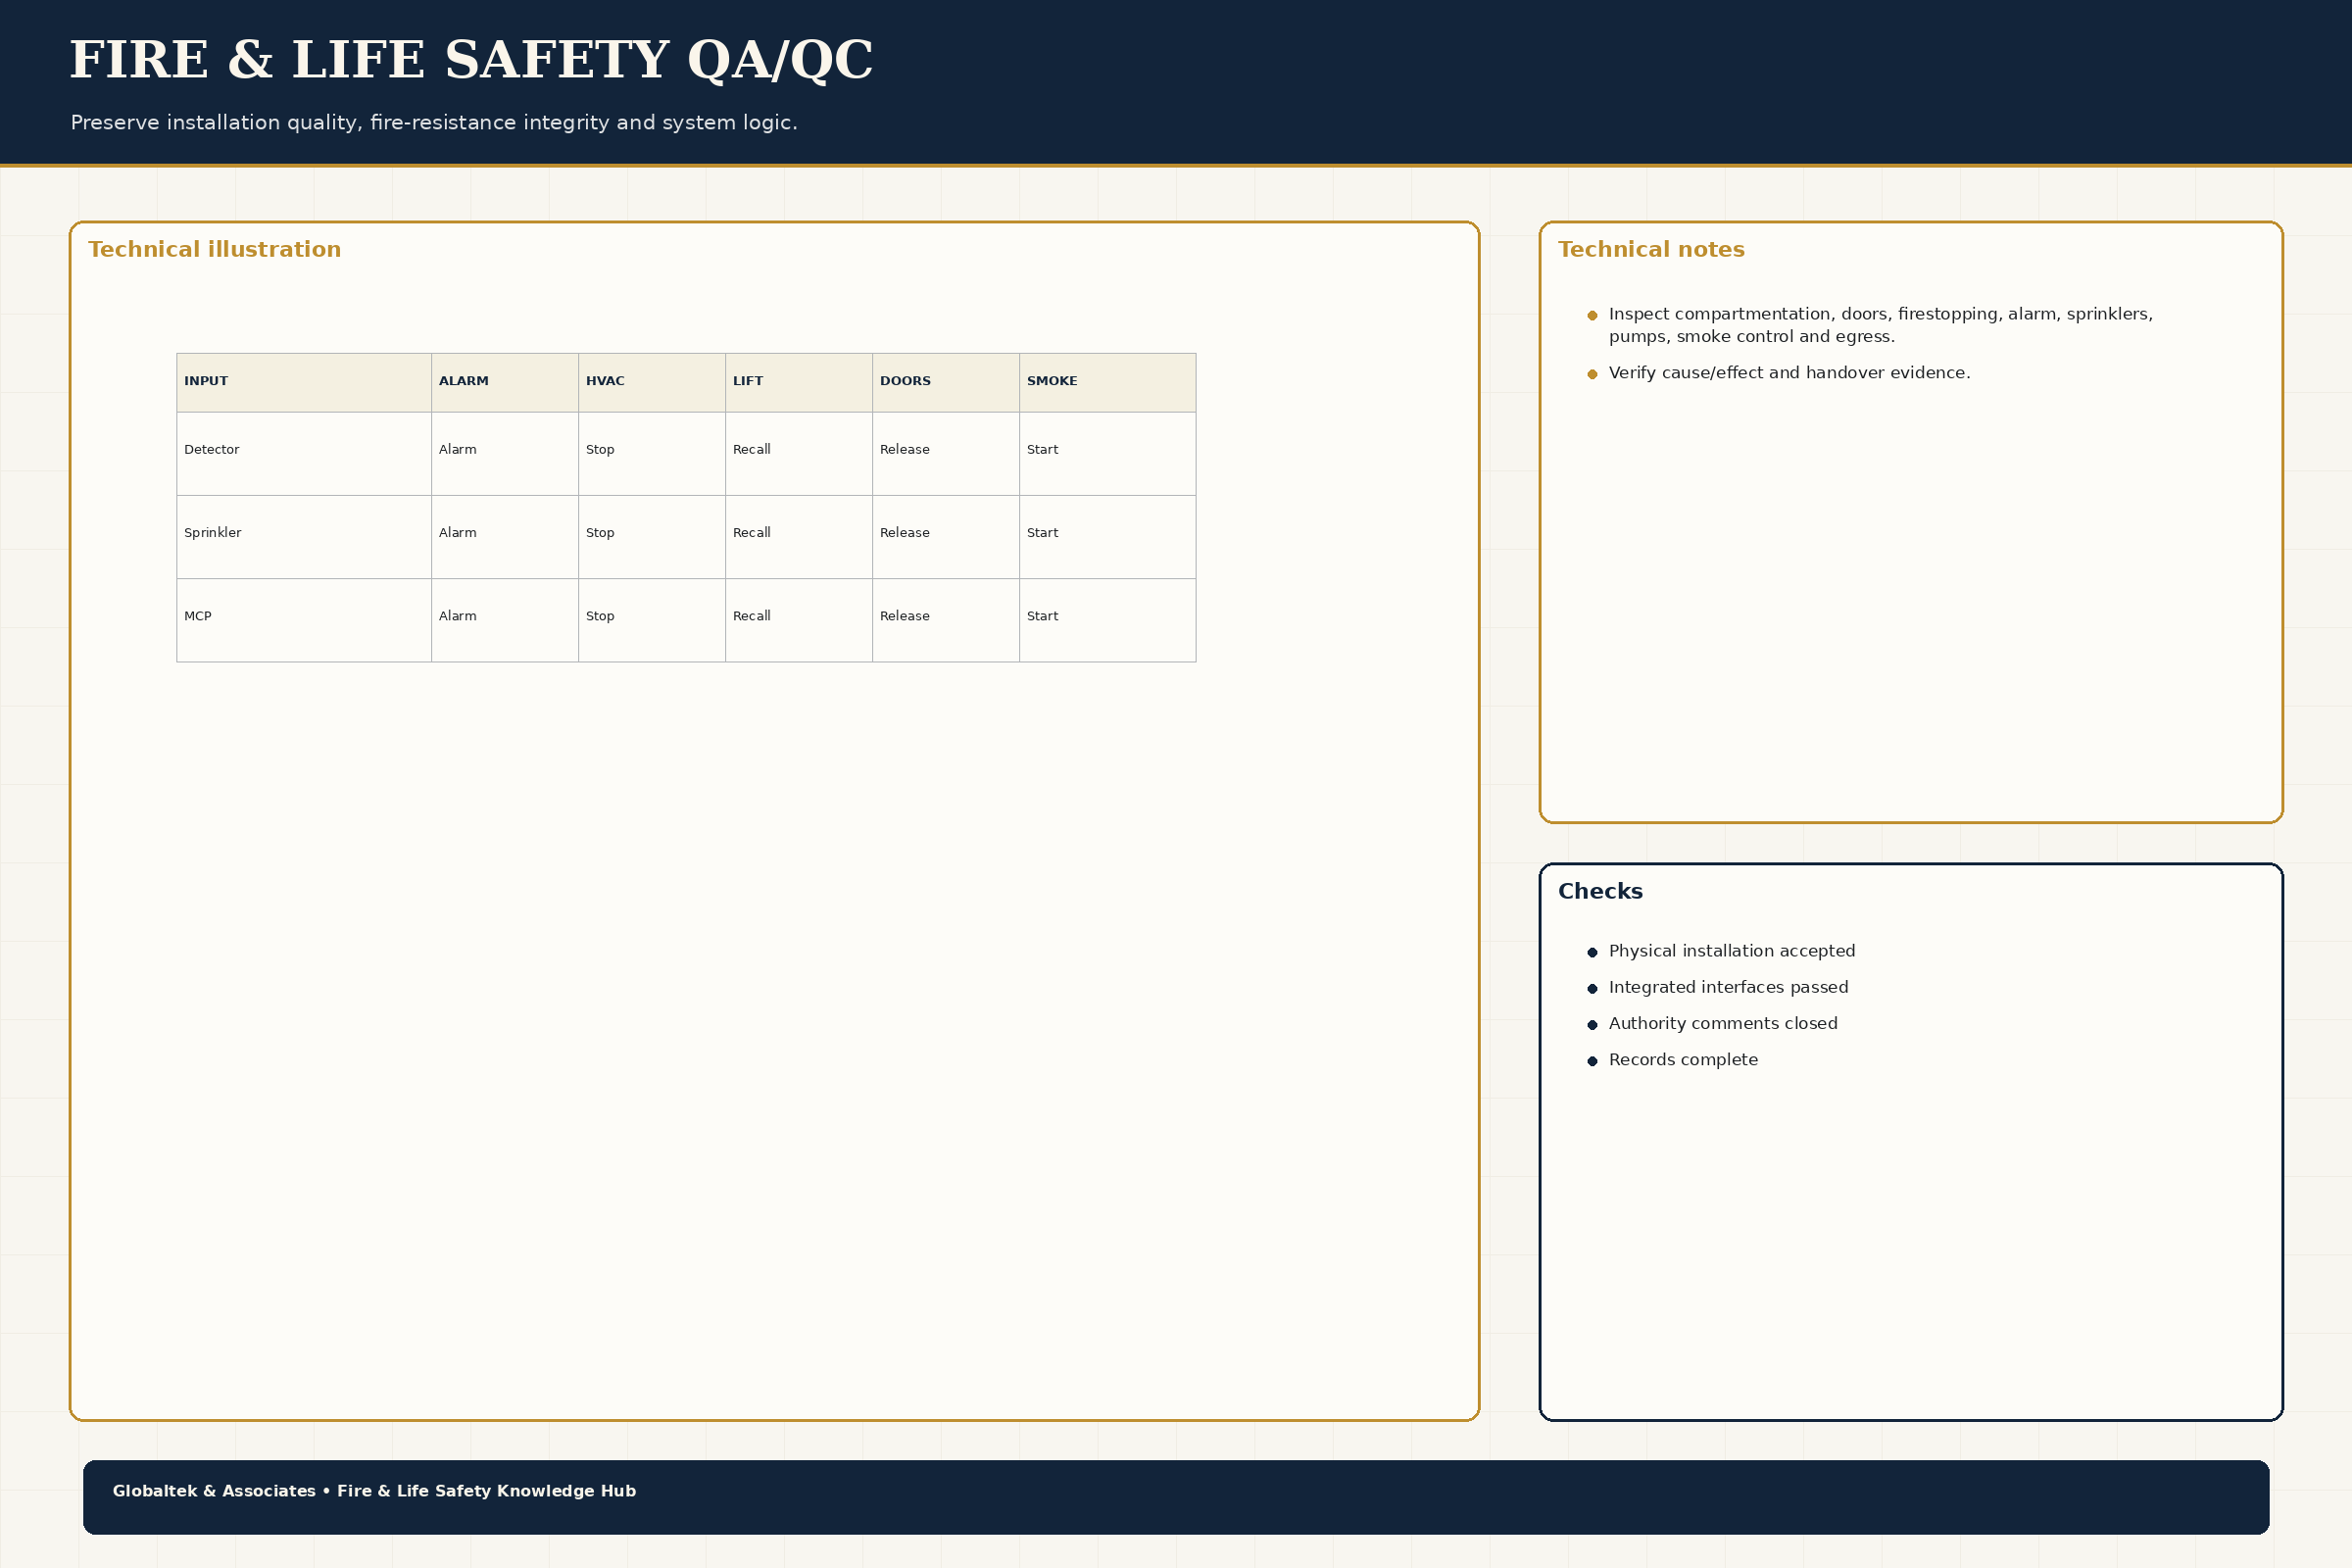Select the 'Verify cause/effect and handover evidence' note
This screenshot has height=1568, width=2352.
[1789, 373]
